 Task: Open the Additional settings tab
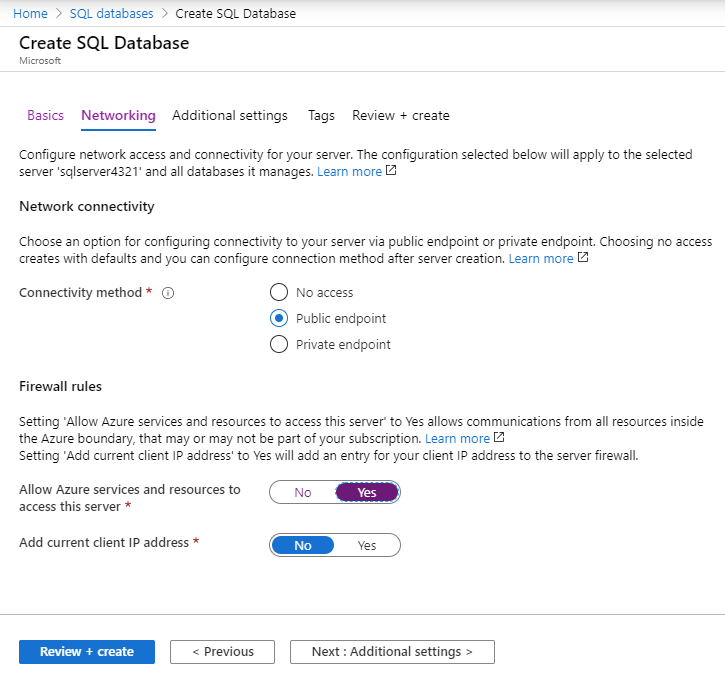coord(229,115)
